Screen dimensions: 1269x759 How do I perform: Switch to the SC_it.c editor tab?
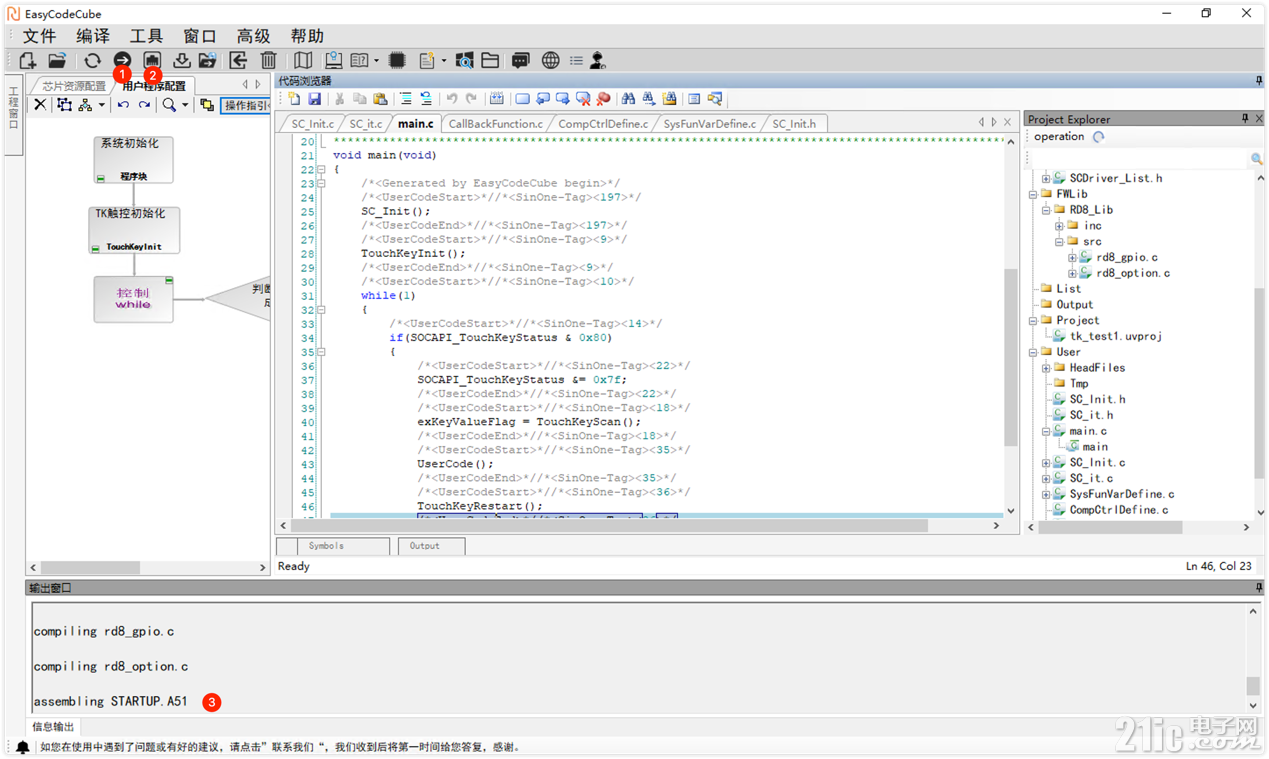[x=365, y=124]
